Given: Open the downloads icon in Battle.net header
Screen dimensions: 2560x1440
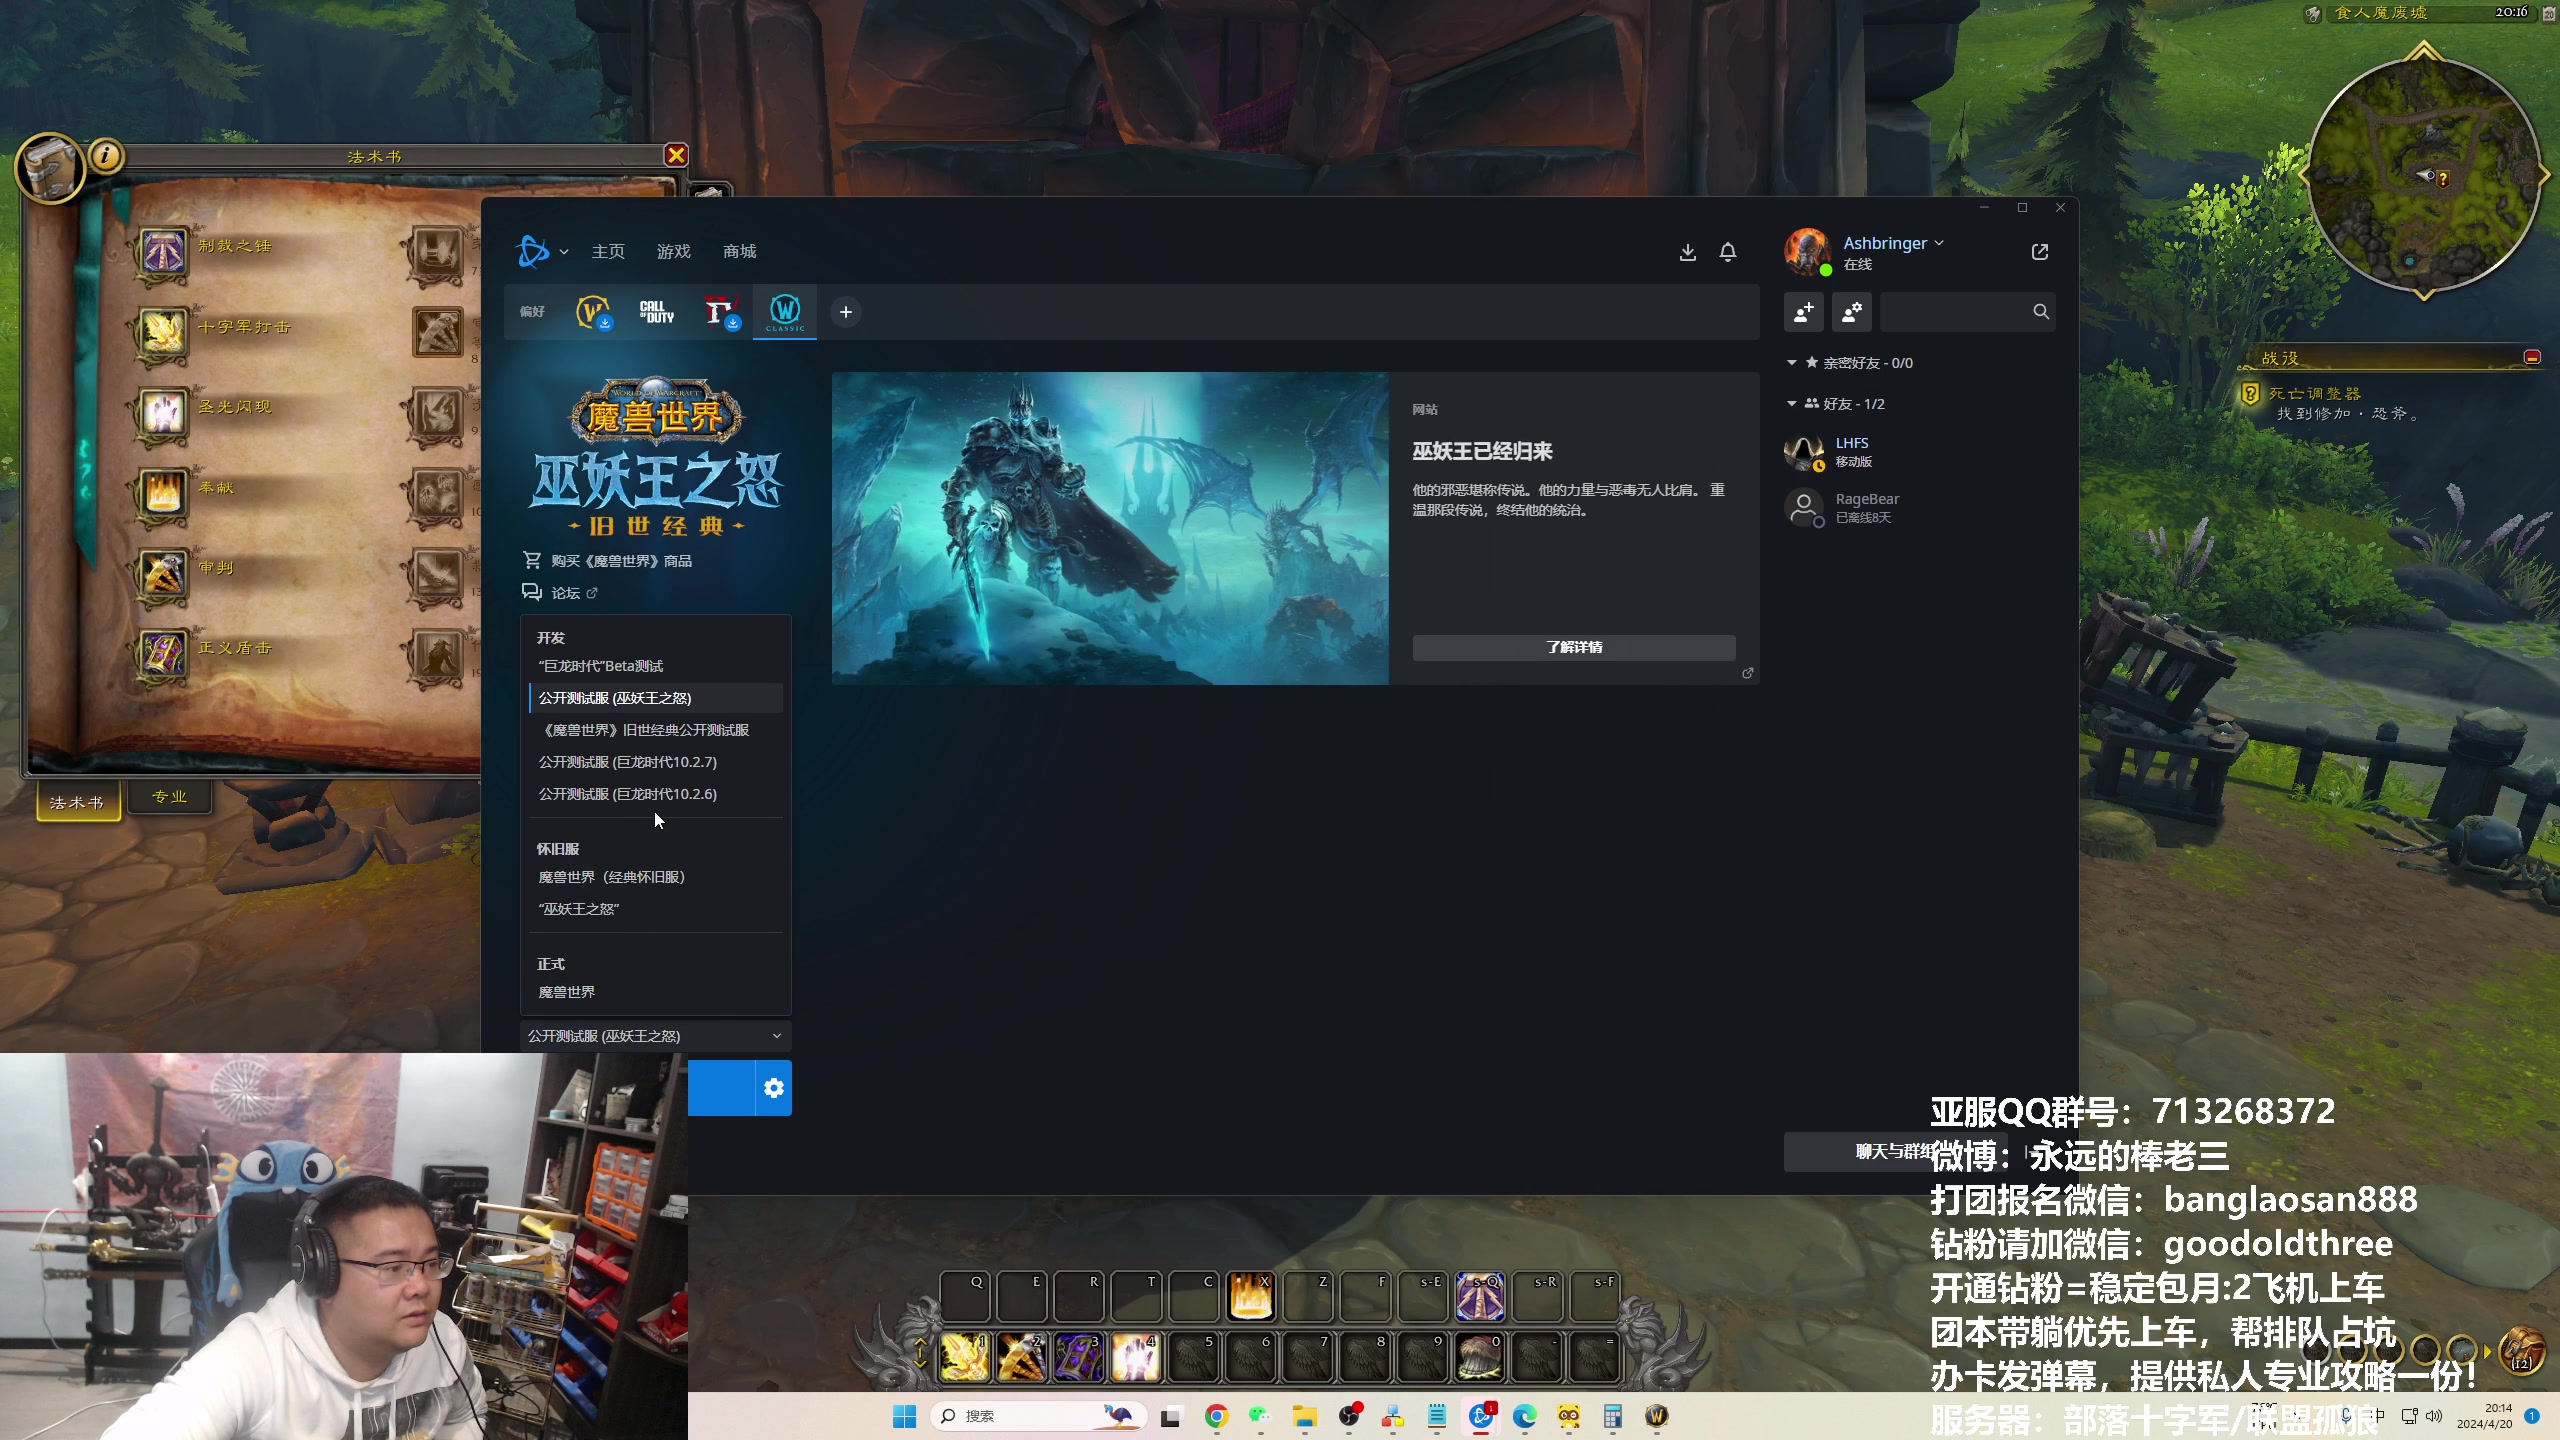Looking at the screenshot, I should click(1687, 252).
